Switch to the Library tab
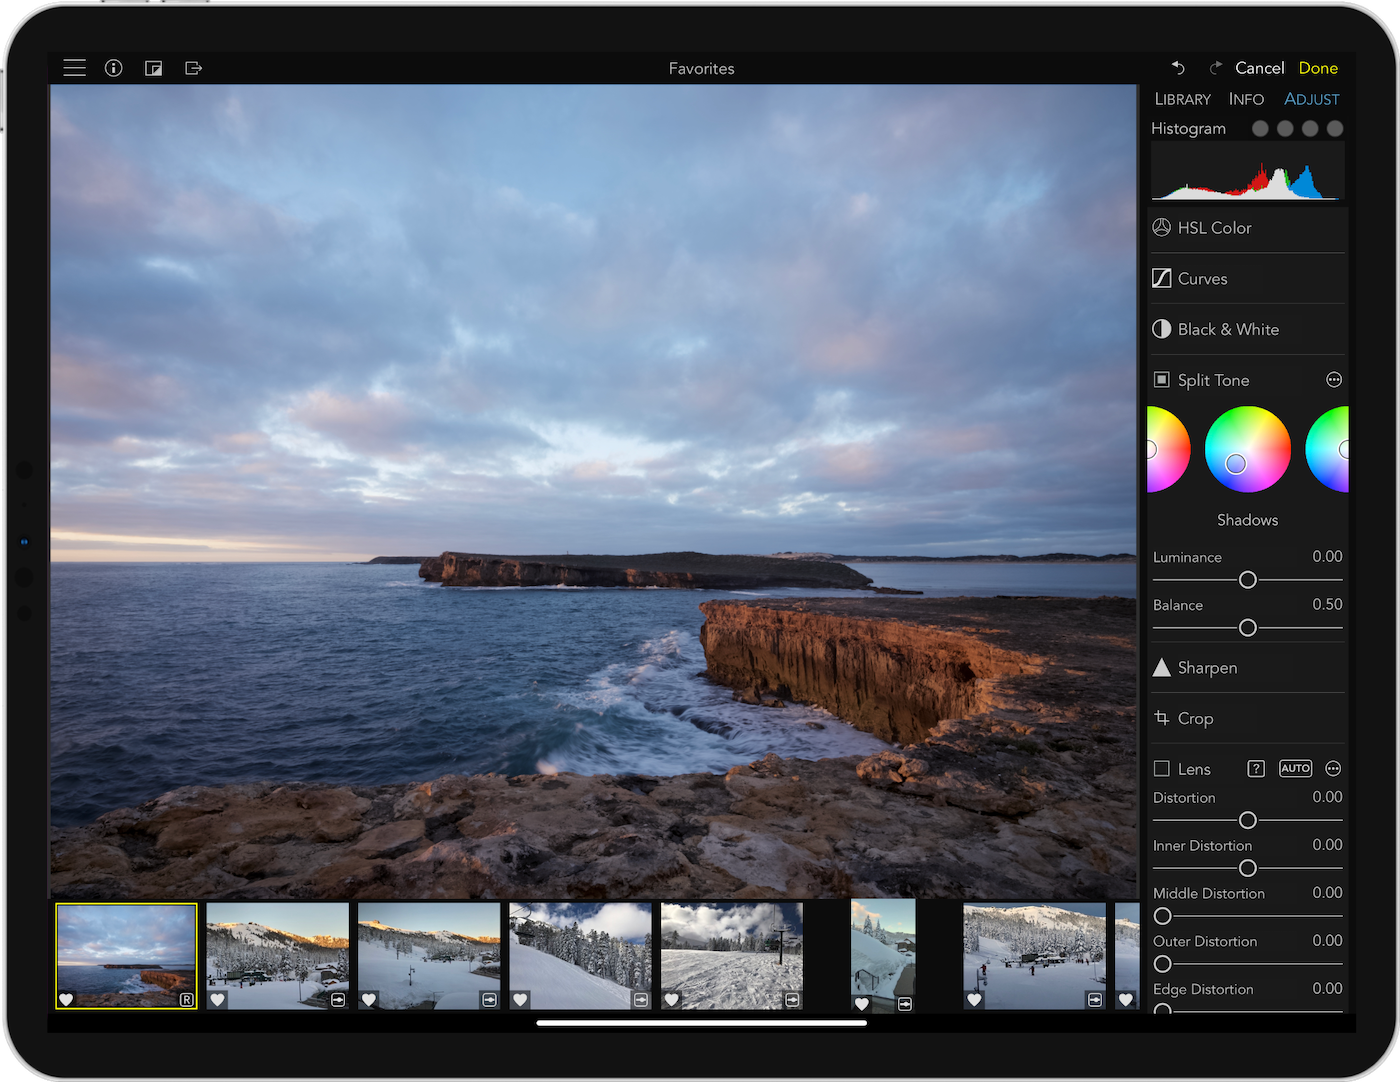Screen dimensions: 1400x1082 coord(1182,99)
